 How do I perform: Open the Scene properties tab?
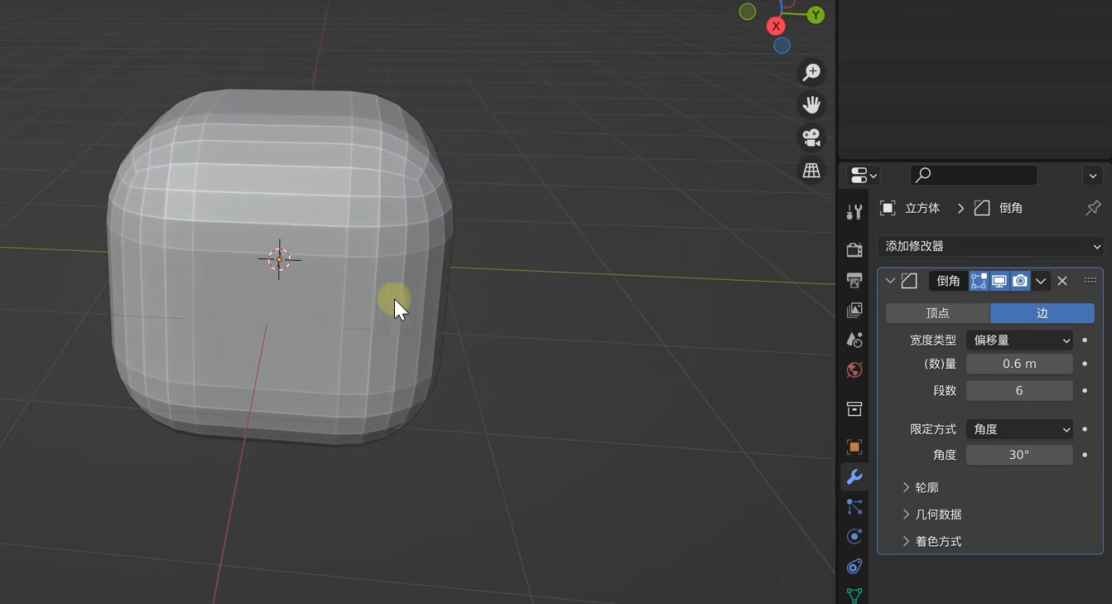(855, 340)
